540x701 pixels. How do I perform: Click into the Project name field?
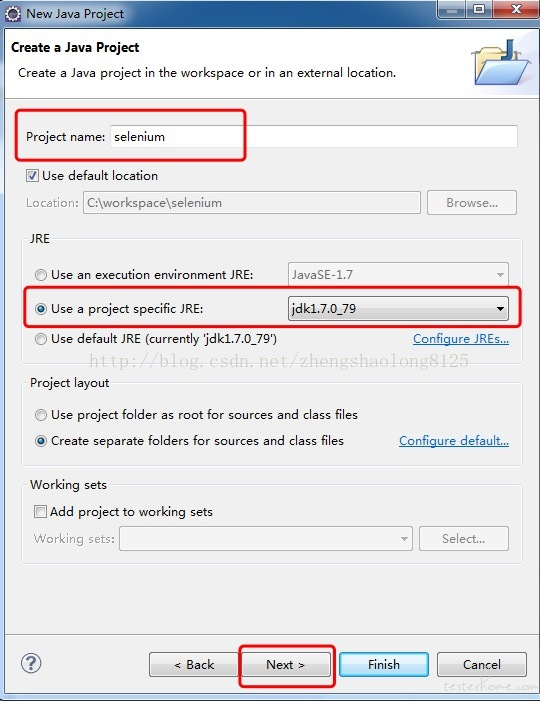pos(314,136)
